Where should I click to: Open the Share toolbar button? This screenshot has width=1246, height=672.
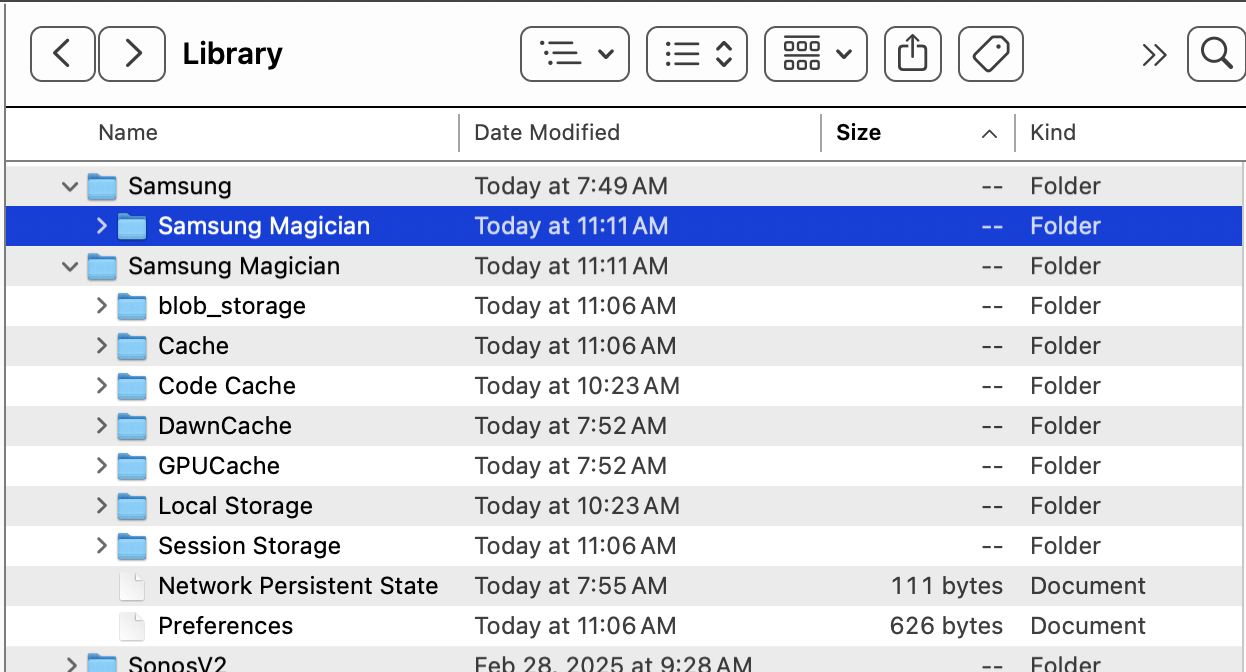912,54
